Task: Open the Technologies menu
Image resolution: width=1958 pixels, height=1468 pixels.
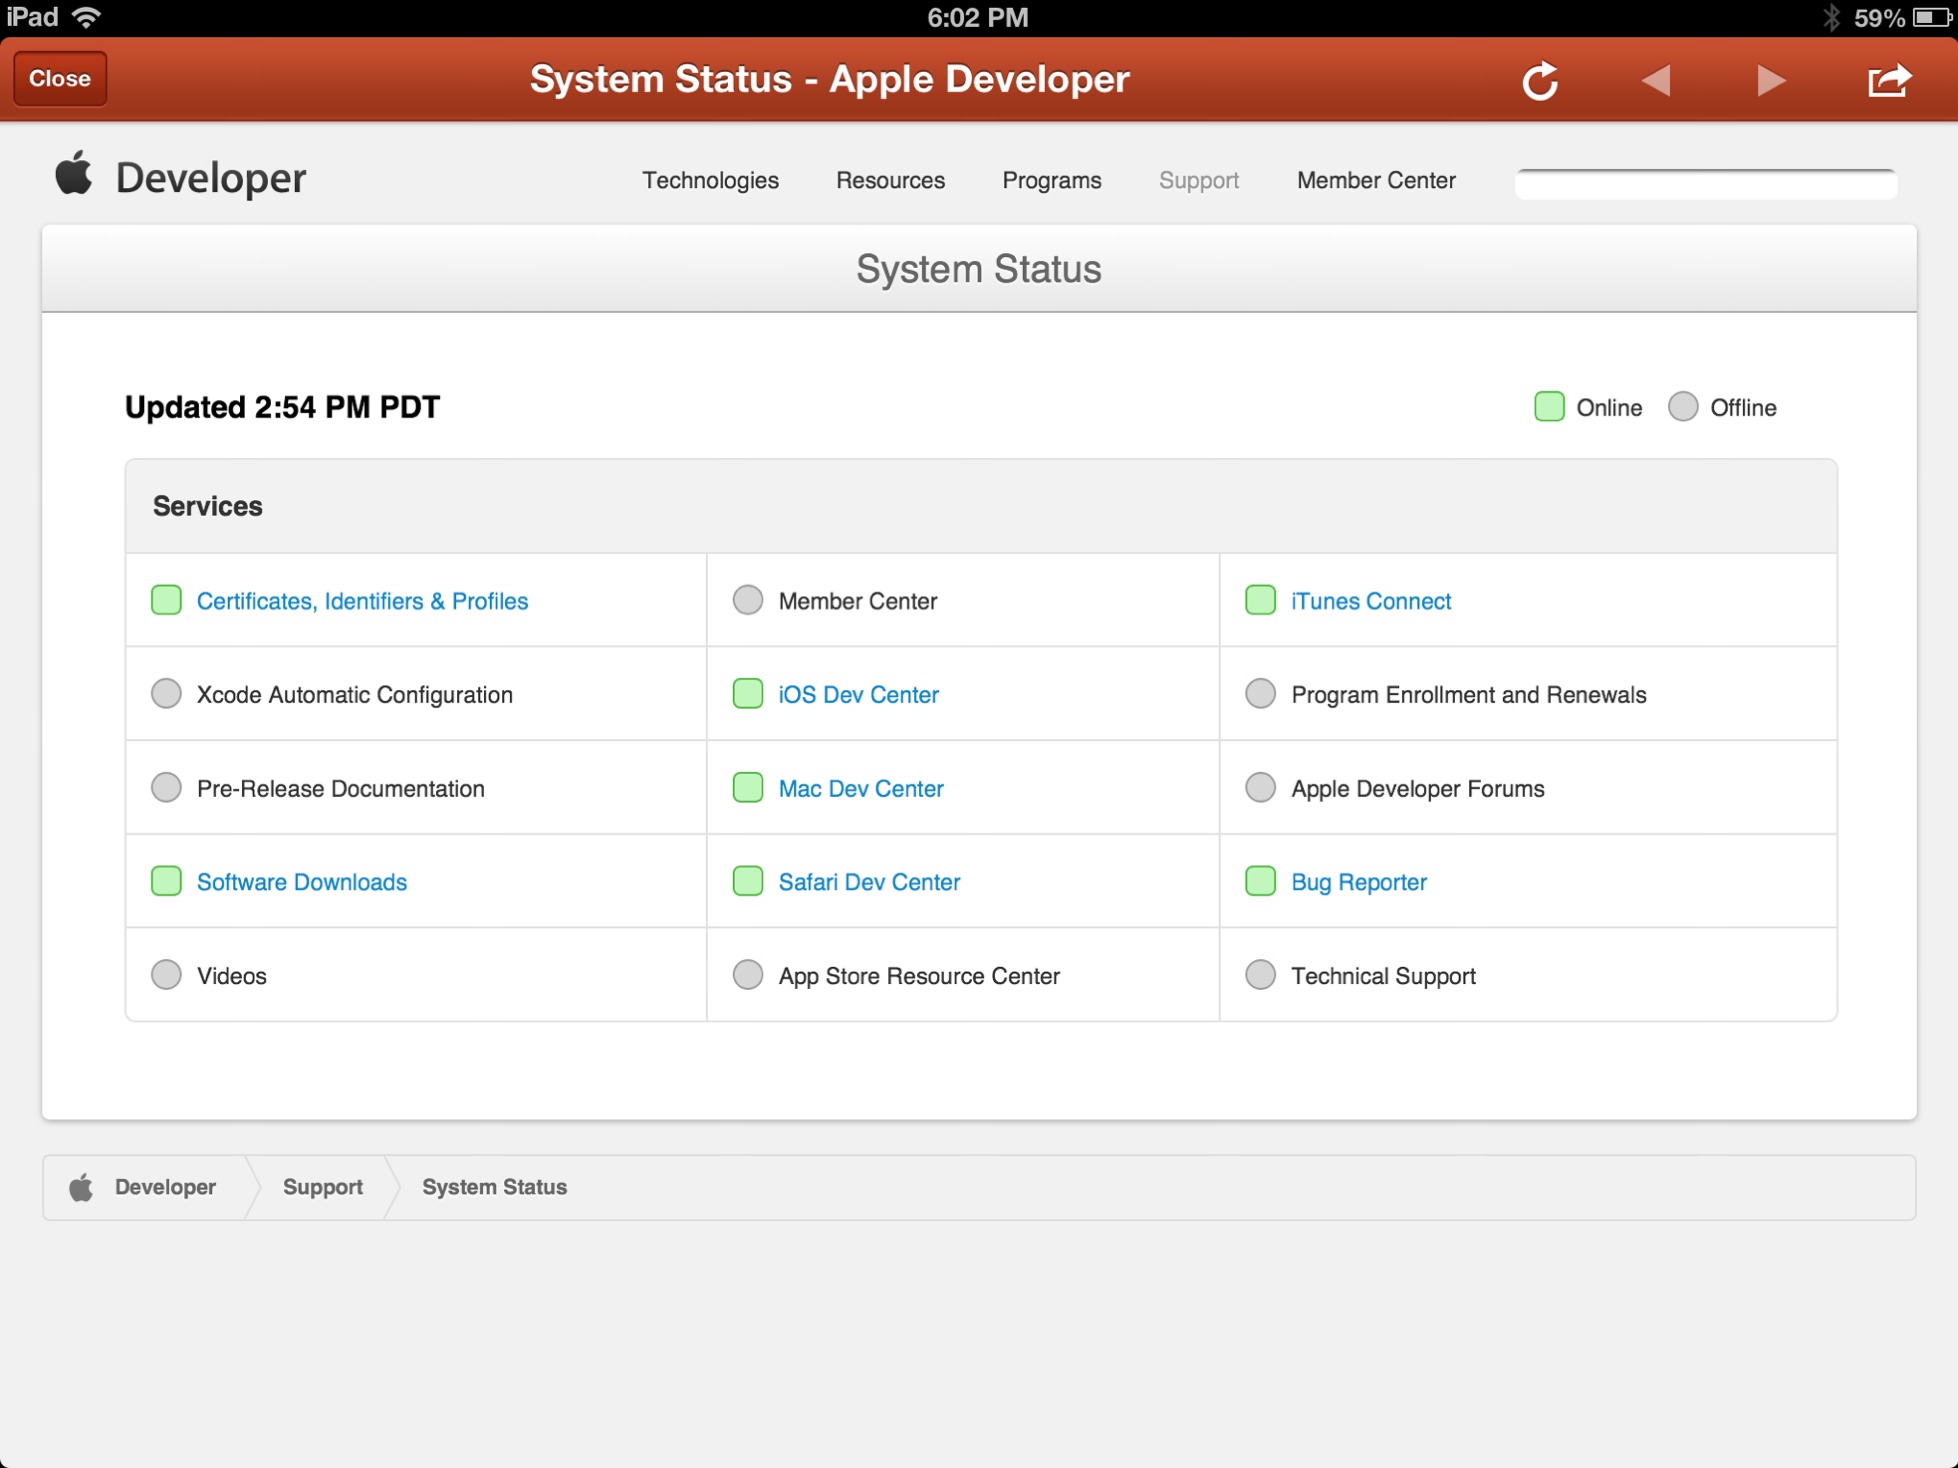Action: (x=710, y=180)
